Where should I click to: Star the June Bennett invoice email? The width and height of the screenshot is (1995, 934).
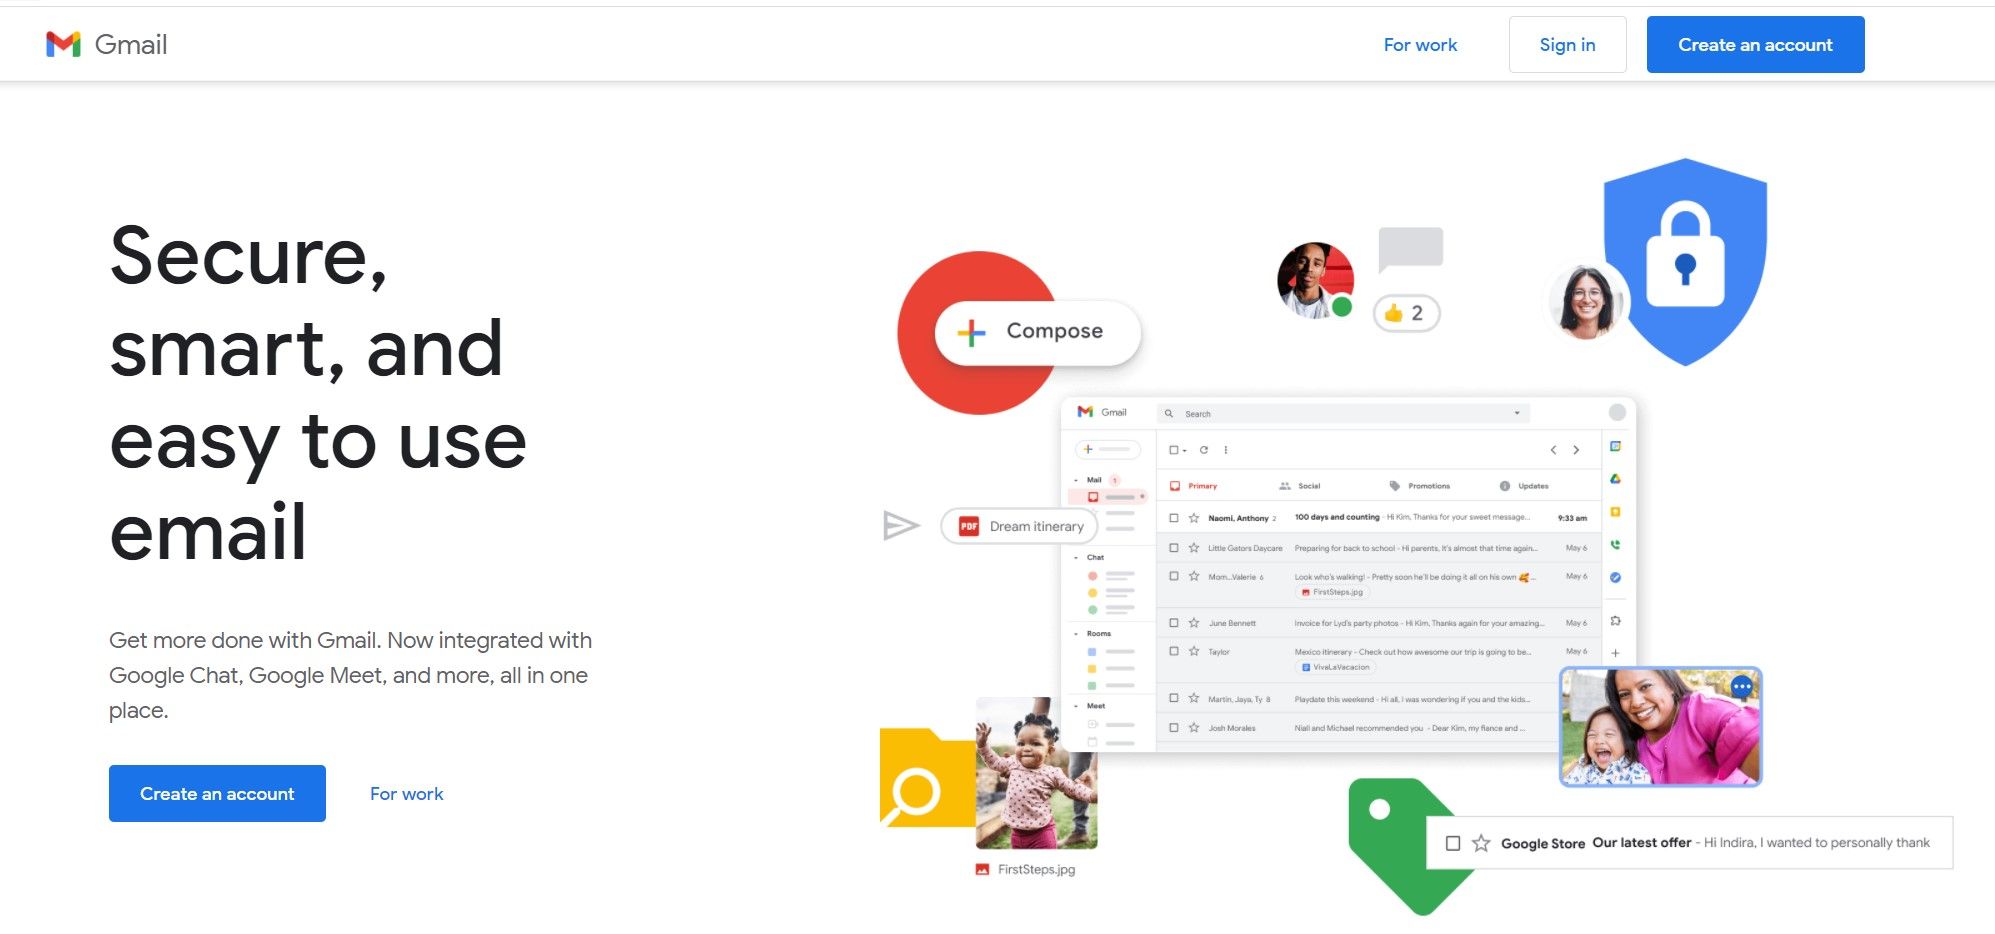(x=1193, y=623)
